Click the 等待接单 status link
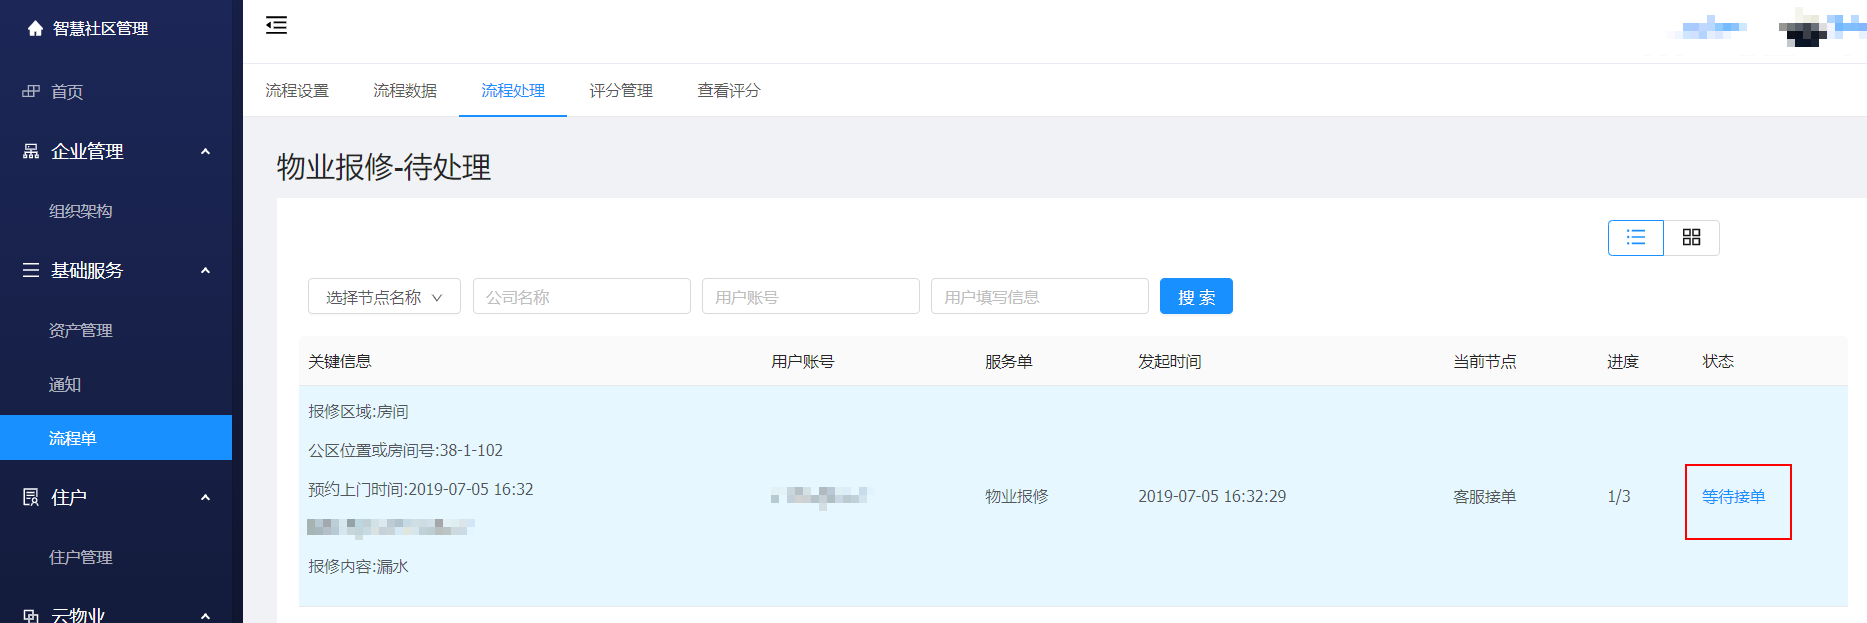The image size is (1867, 623). click(1733, 497)
